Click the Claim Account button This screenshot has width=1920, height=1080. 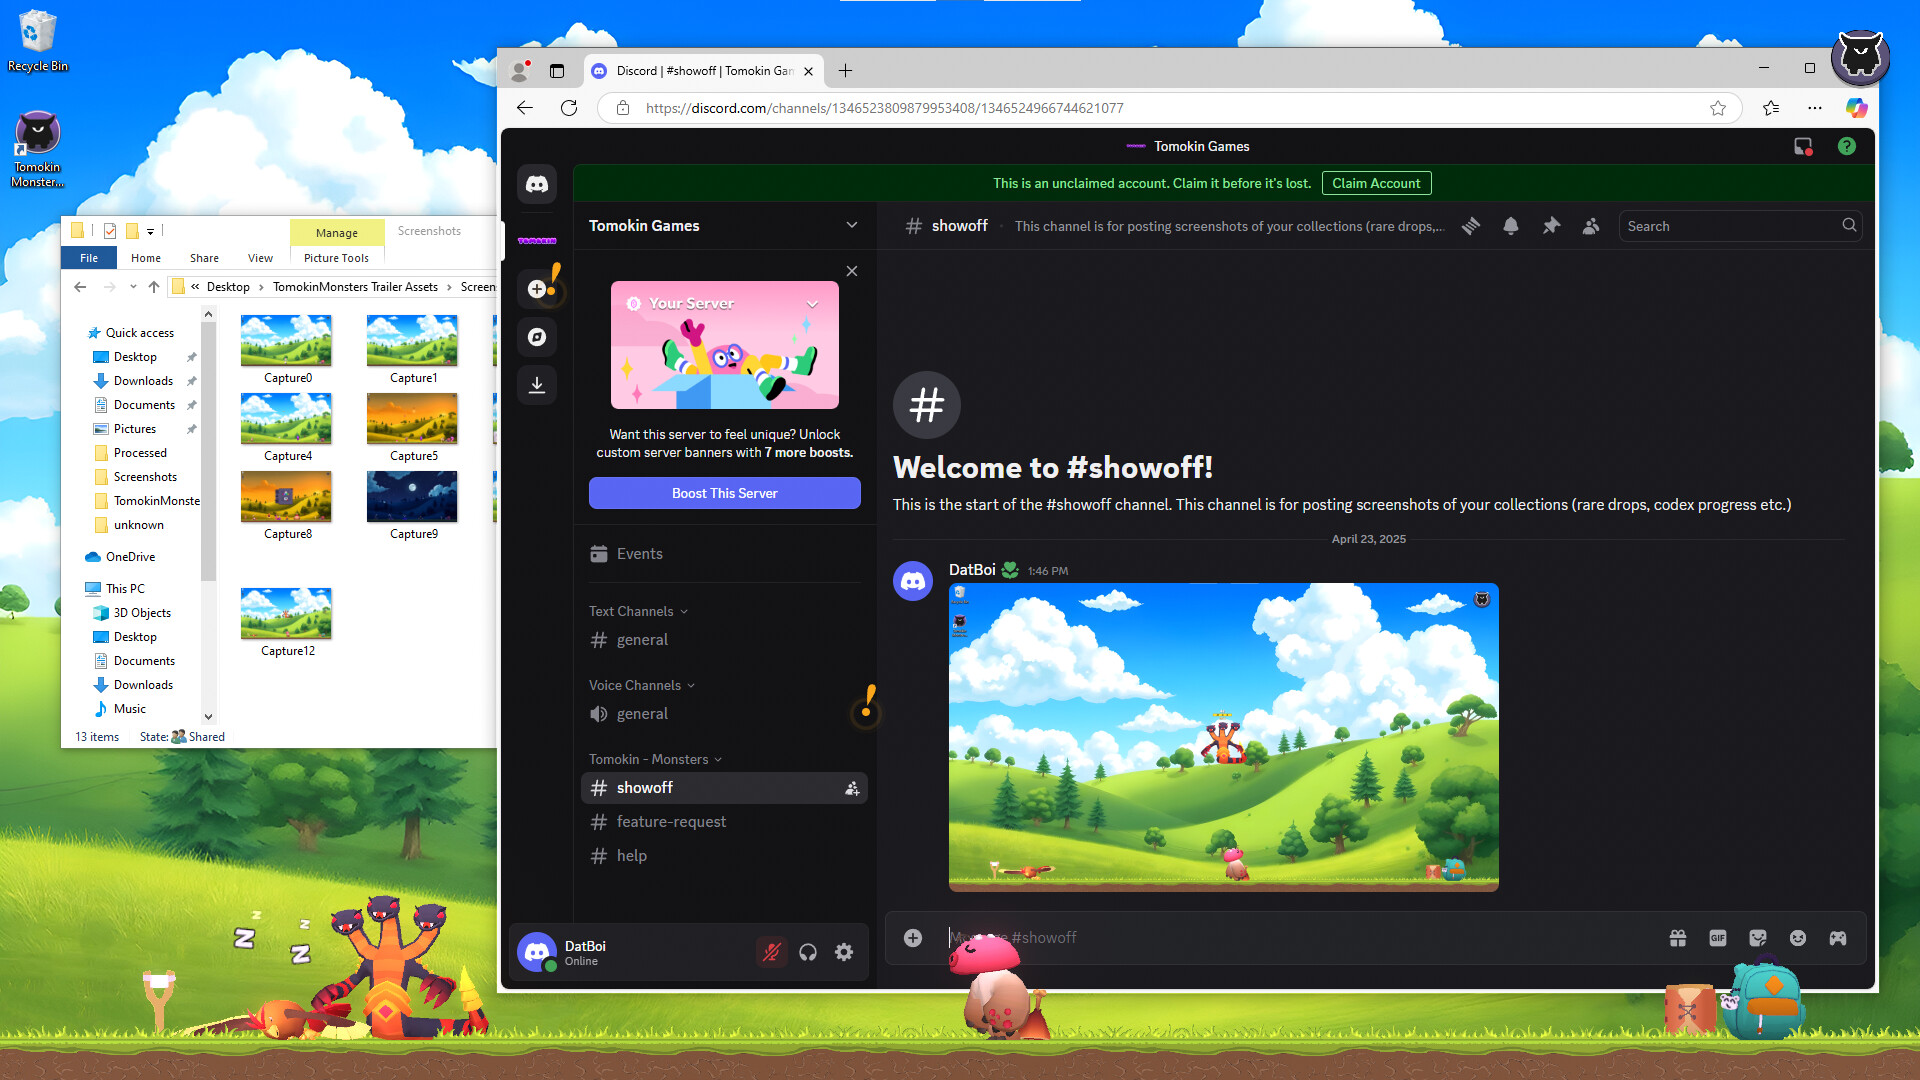1376,183
